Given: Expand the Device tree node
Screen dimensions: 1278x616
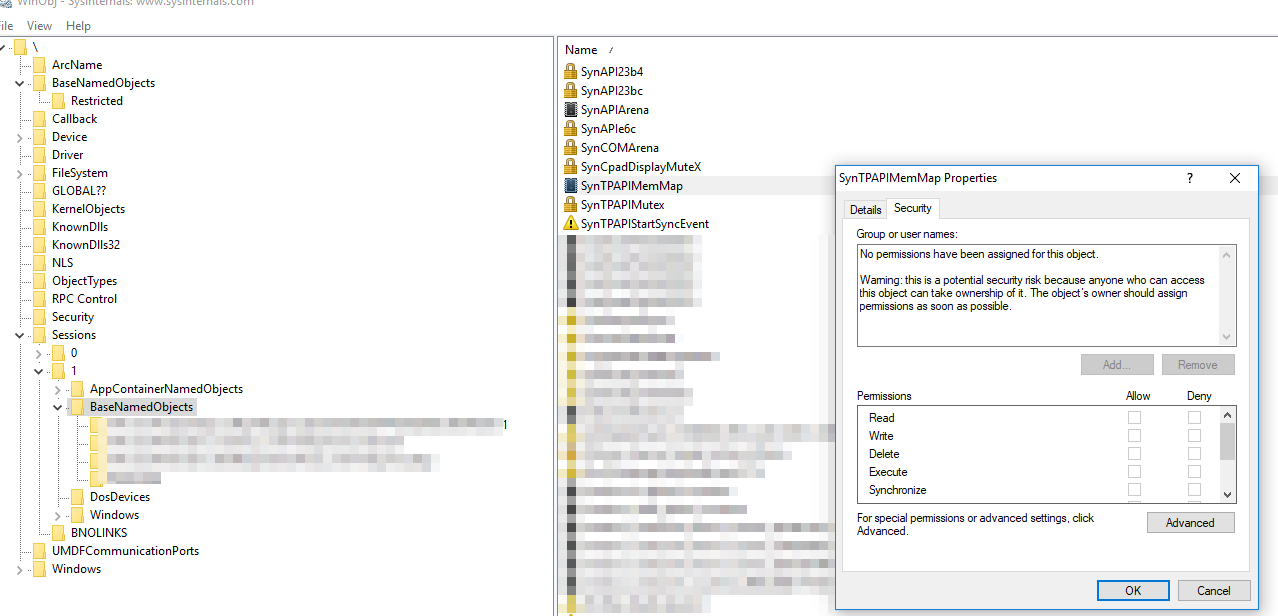Looking at the screenshot, I should tap(20, 137).
